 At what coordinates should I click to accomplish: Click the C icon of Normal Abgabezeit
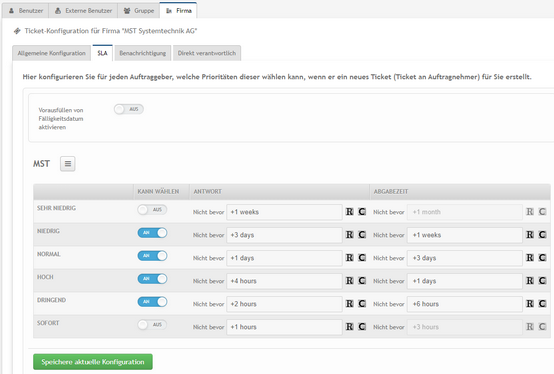pyautogui.click(x=542, y=257)
